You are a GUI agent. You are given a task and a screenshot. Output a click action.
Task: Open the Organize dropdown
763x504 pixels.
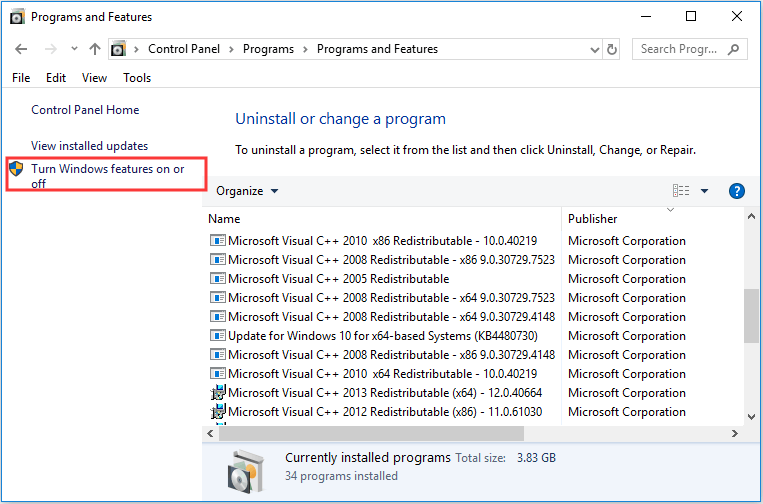[247, 191]
